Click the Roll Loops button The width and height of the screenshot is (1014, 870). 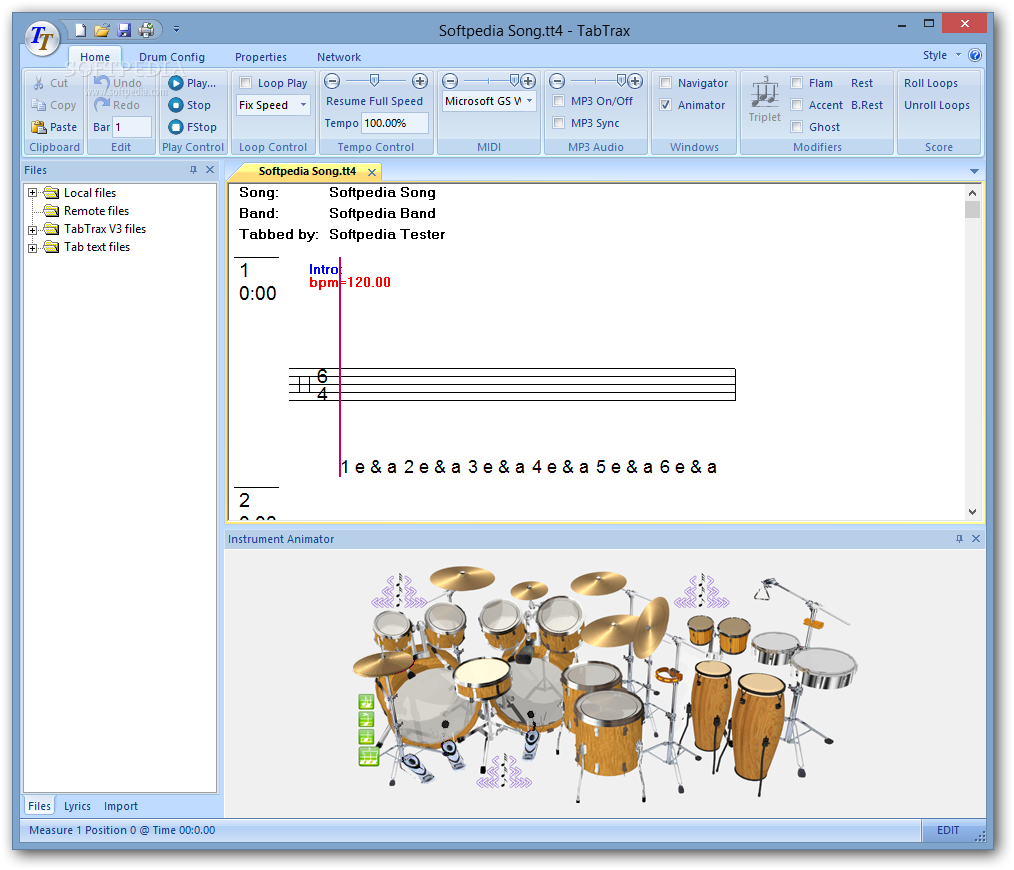tap(931, 83)
